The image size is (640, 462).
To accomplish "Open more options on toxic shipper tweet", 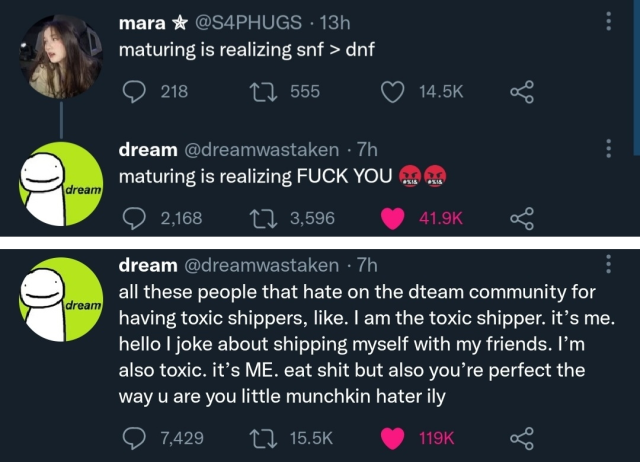I will pos(610,264).
